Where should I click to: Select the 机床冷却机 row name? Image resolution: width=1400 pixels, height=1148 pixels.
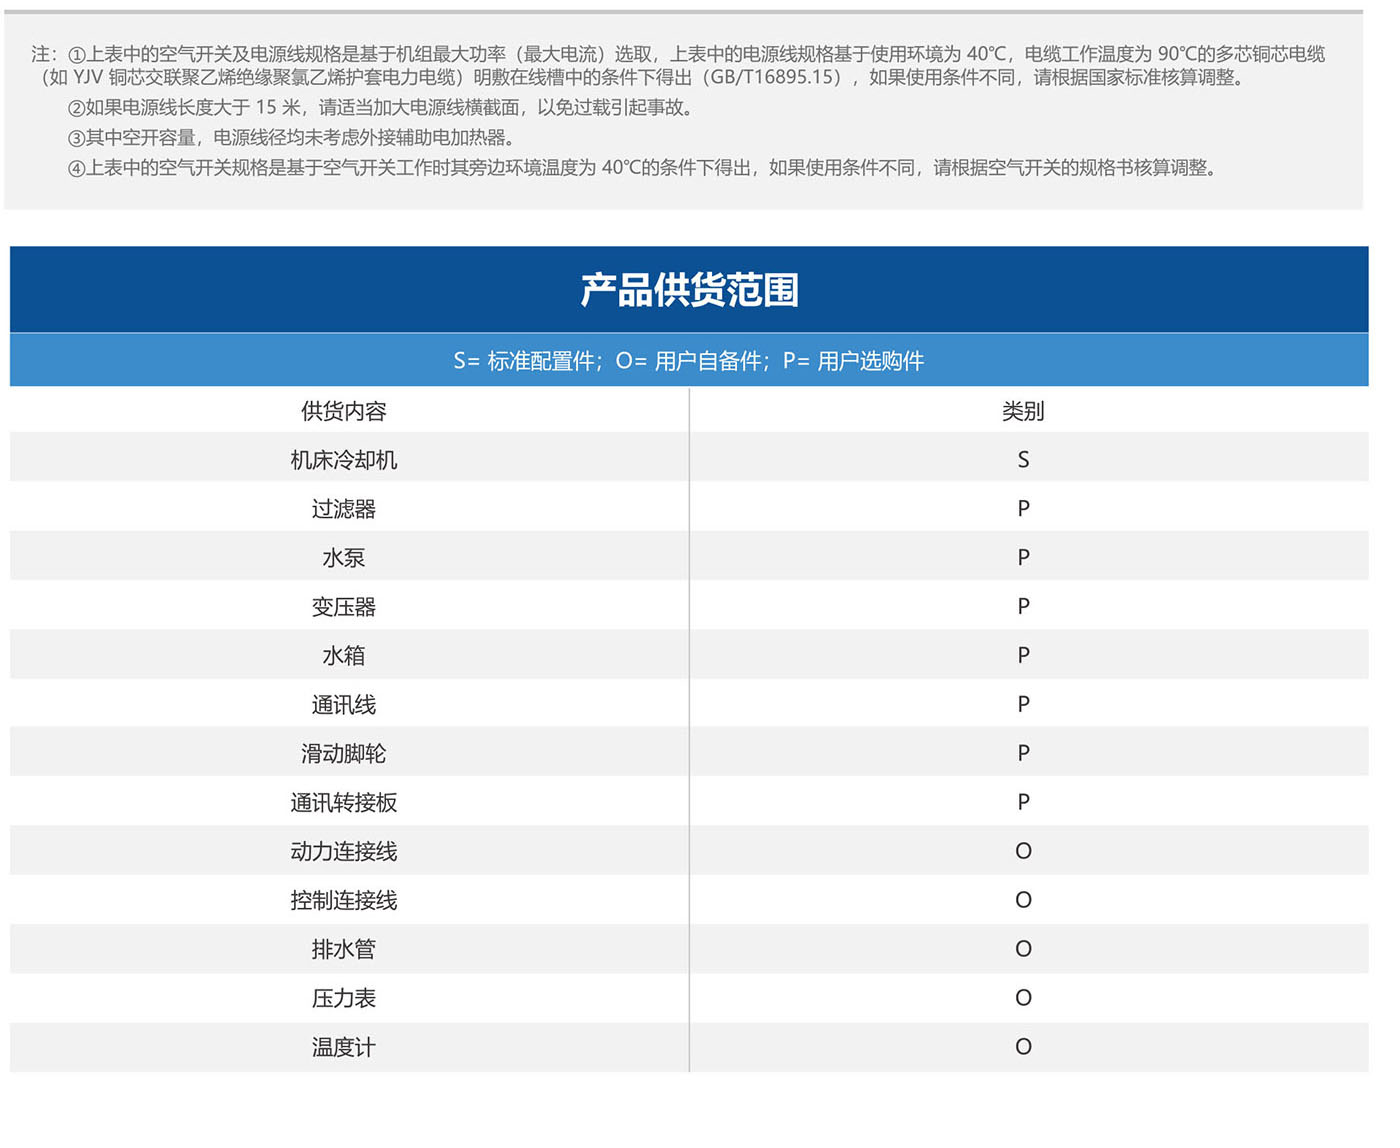coord(343,460)
